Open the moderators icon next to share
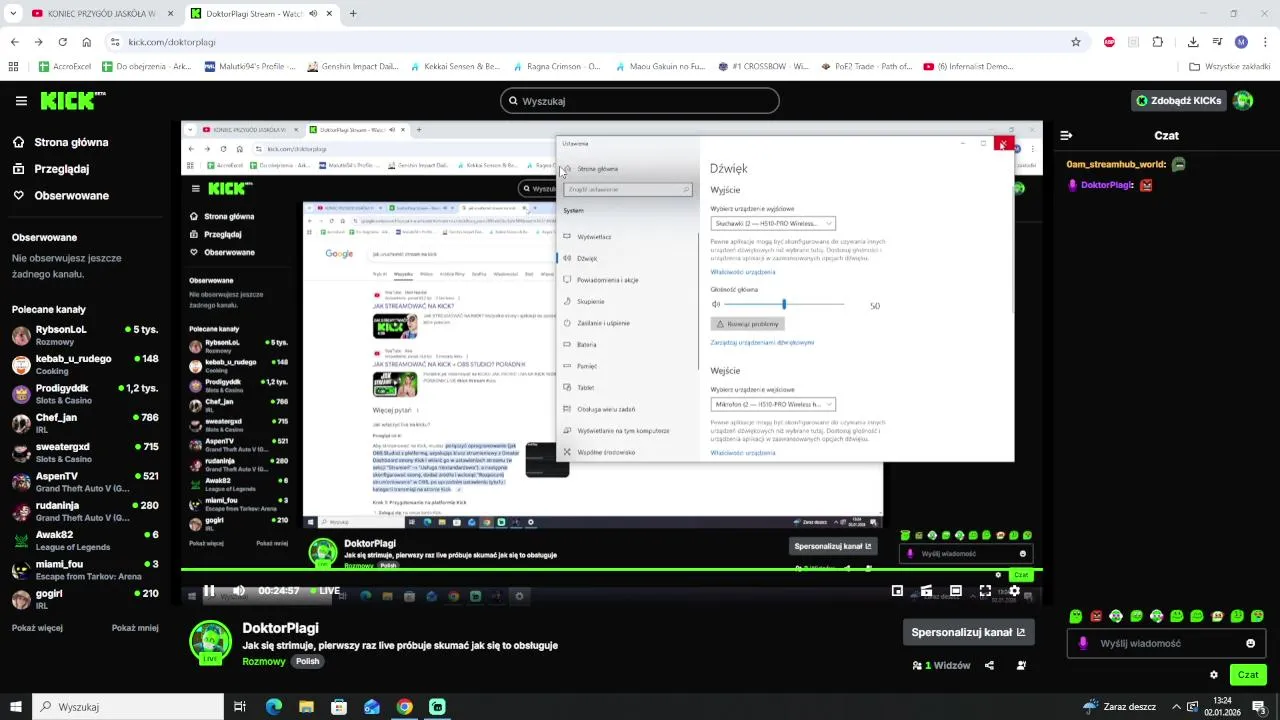 (x=1021, y=665)
